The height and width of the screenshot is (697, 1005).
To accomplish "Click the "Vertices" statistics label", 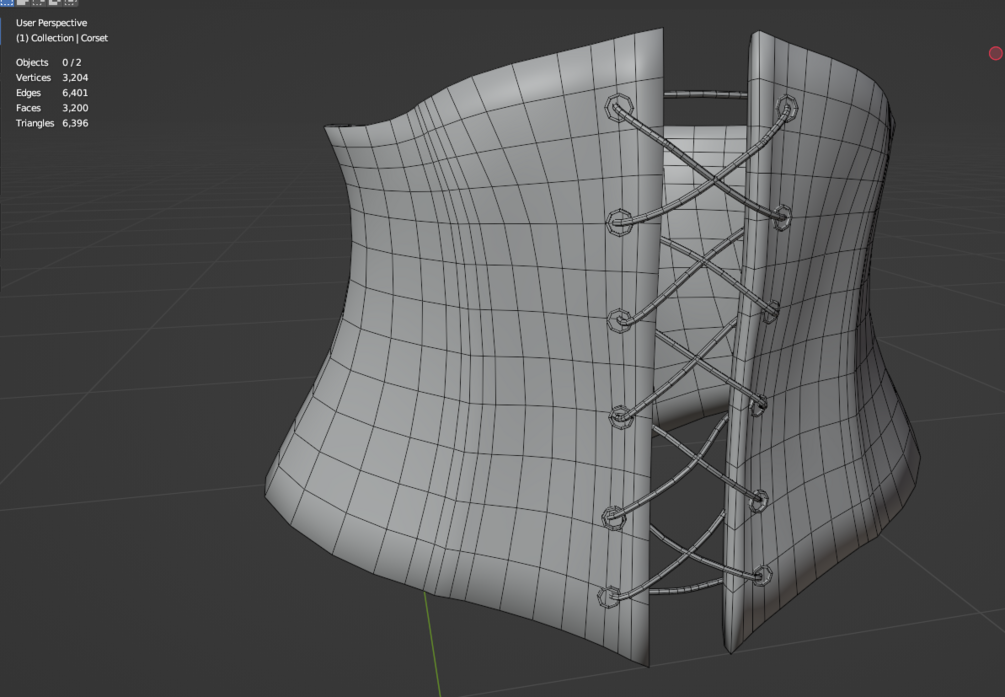I will click(x=33, y=78).
